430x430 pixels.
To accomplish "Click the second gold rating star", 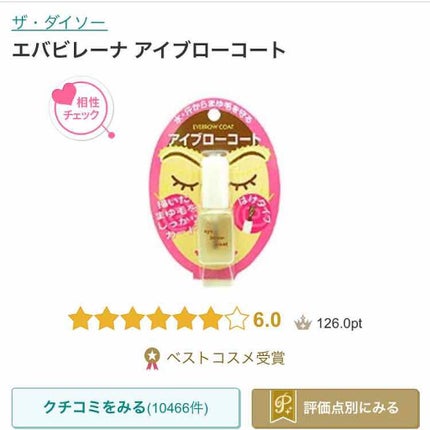I will (x=107, y=319).
